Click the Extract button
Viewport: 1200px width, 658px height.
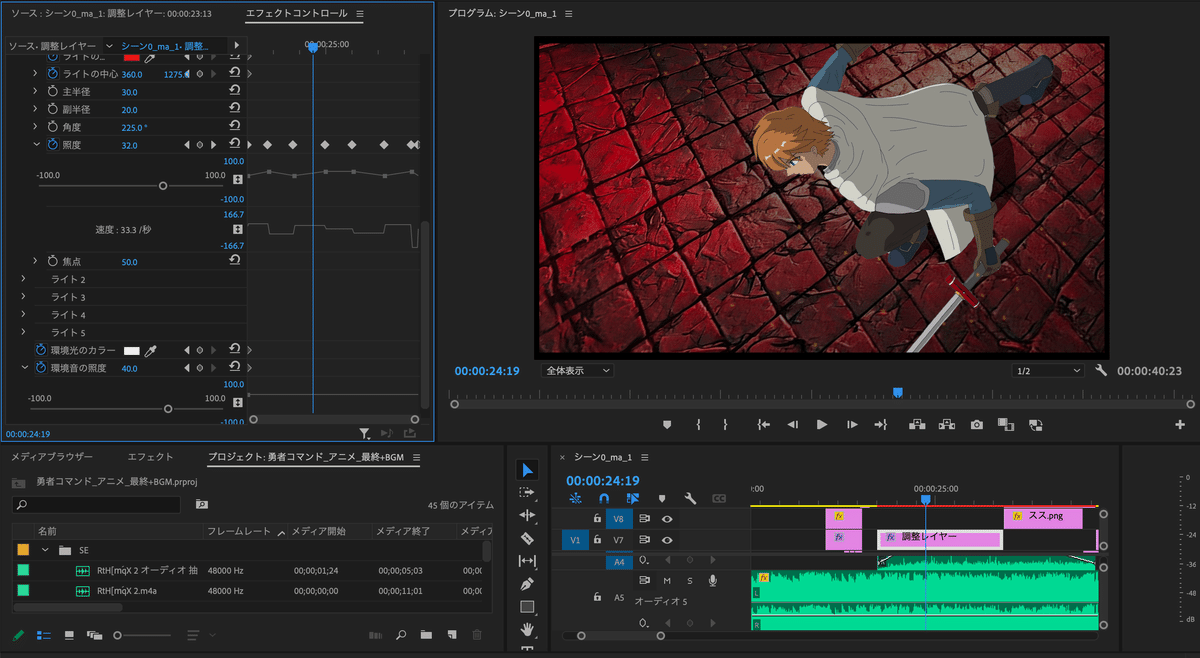945,425
